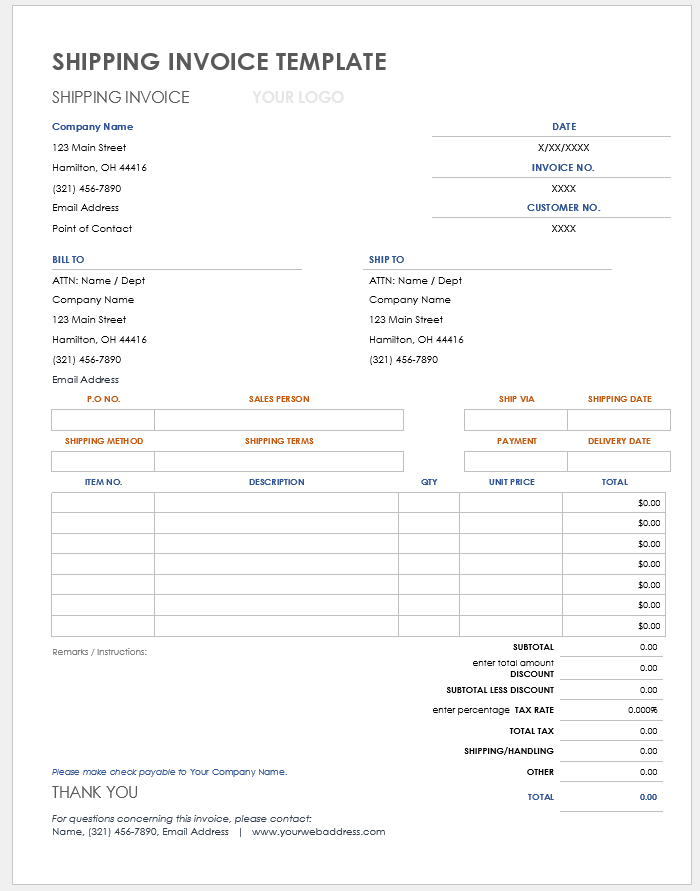Image resolution: width=700 pixels, height=891 pixels.
Task: Click the YOUR LOGO placeholder
Action: click(x=298, y=97)
